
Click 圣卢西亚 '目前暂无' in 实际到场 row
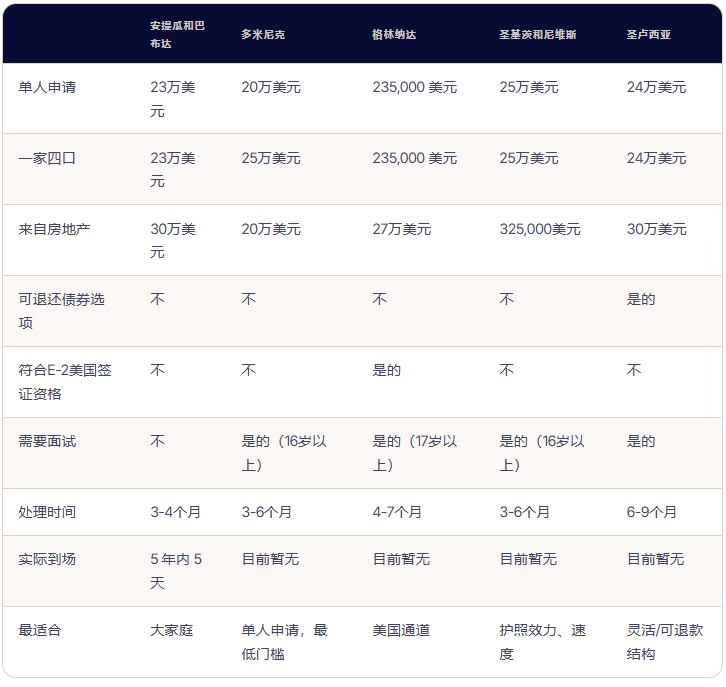656,559
